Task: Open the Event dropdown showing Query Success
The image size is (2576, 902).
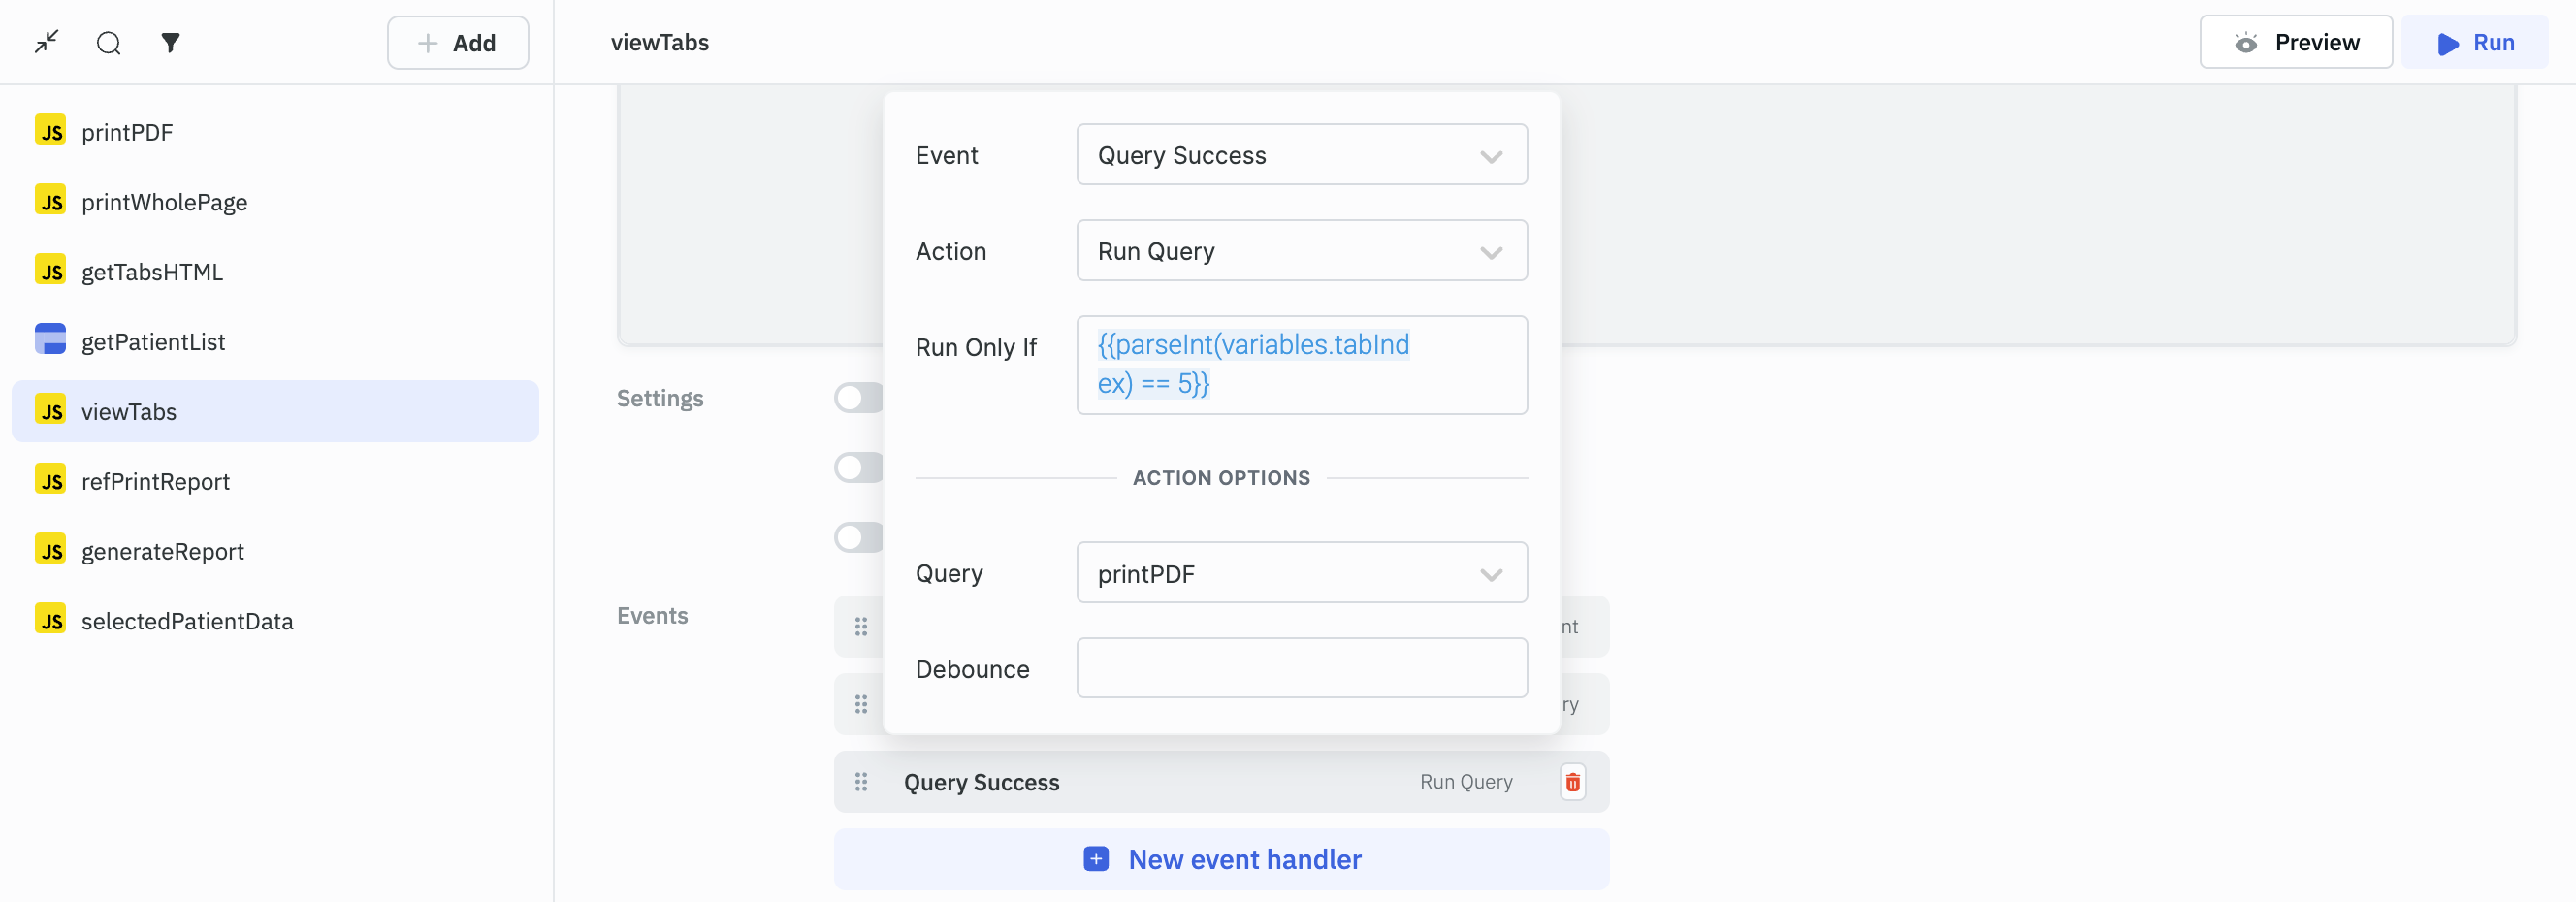Action: (x=1301, y=155)
